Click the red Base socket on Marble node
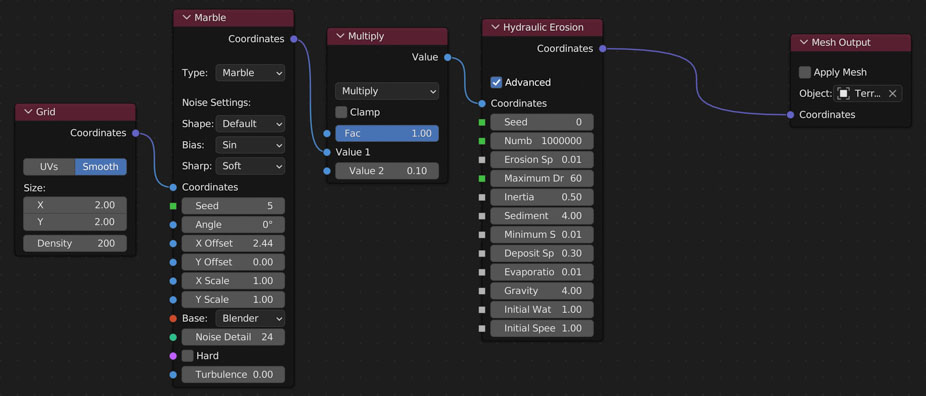This screenshot has width=926, height=396. [173, 318]
